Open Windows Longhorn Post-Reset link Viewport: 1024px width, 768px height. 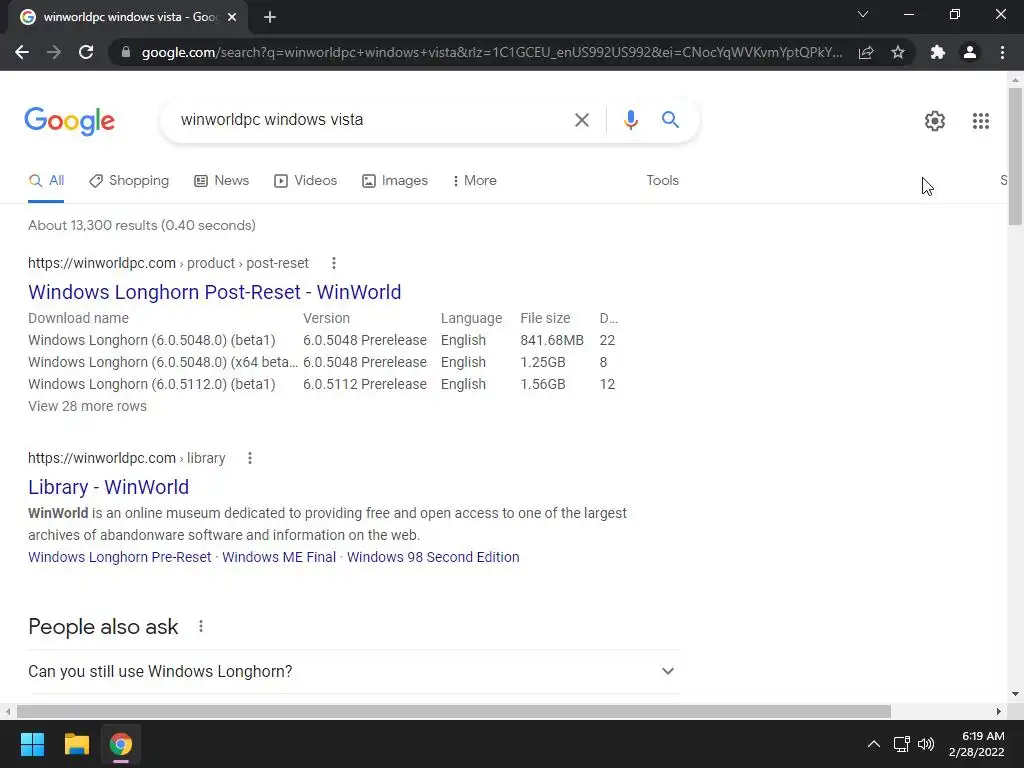[x=214, y=292]
